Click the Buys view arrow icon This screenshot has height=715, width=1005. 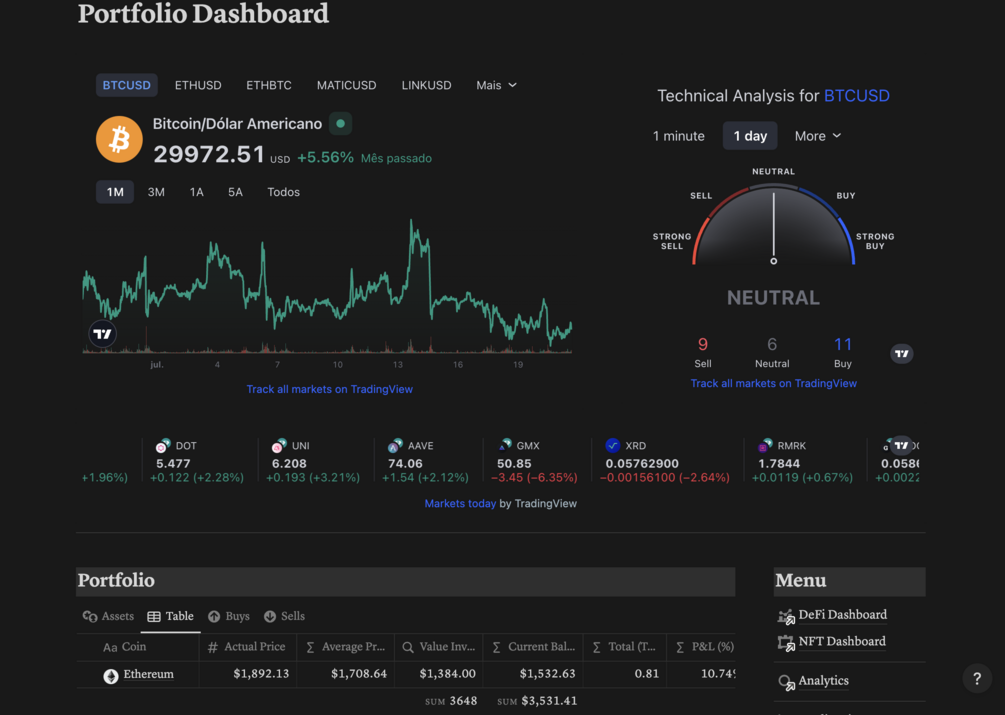[214, 616]
